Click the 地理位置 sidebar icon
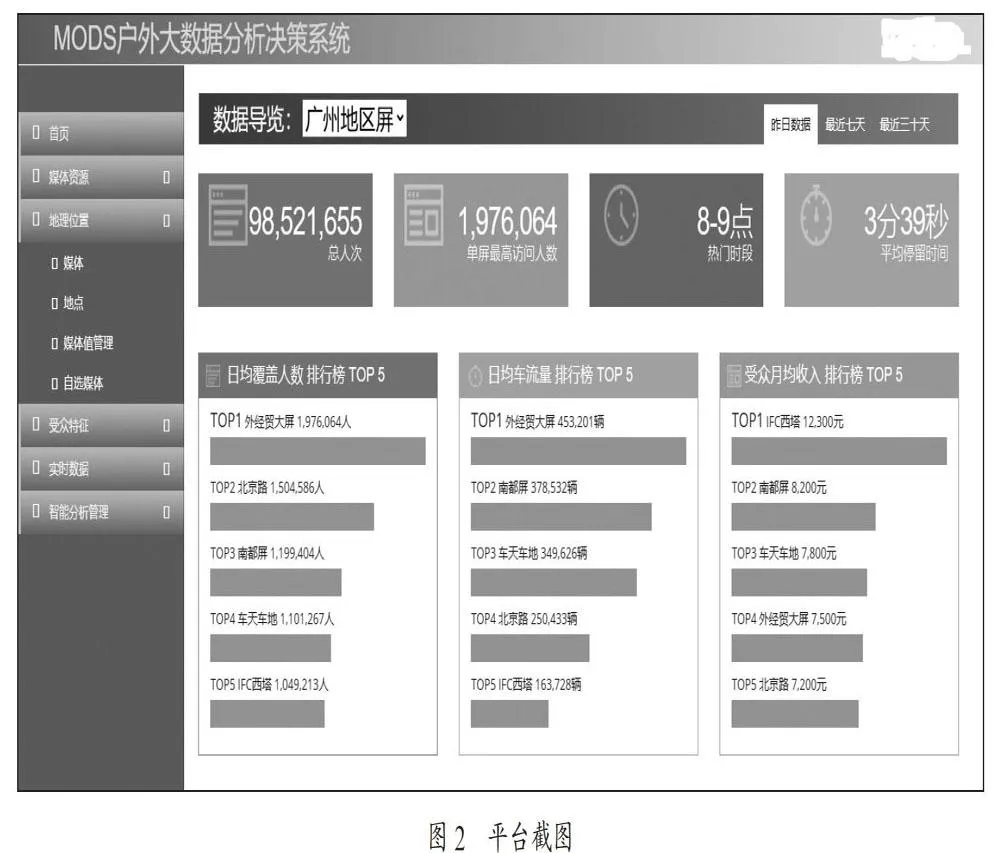This screenshot has width=1000, height=853. 36,219
